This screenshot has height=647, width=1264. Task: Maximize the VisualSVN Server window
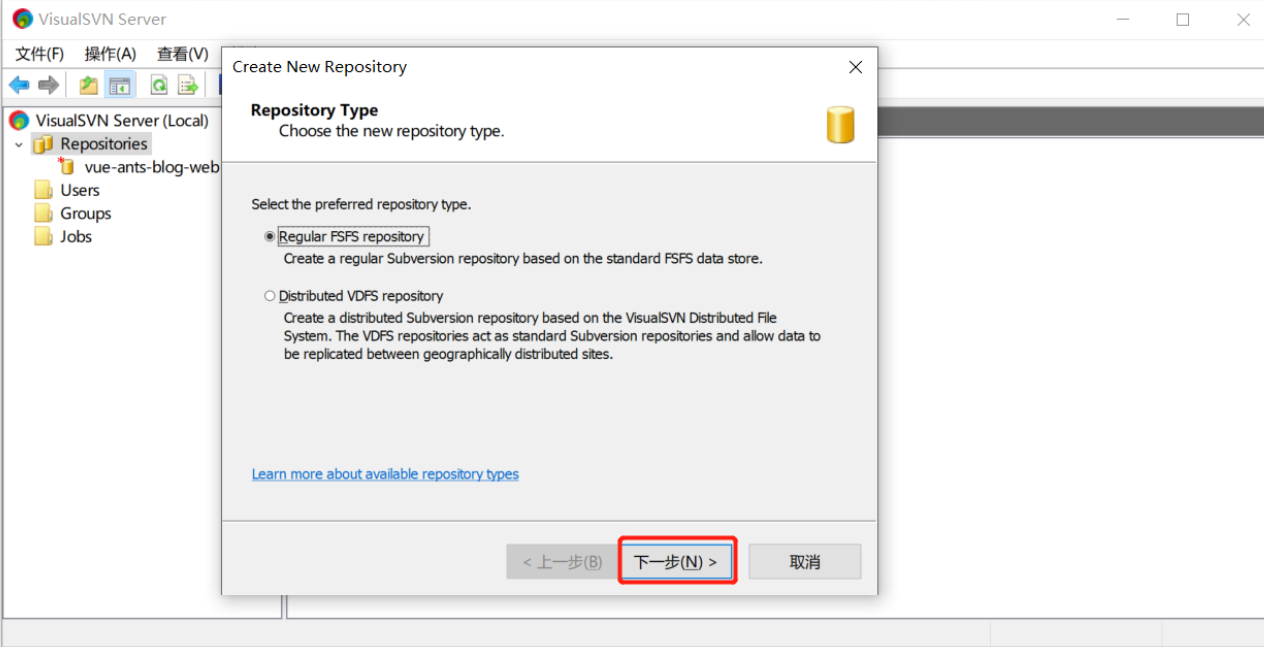tap(1183, 19)
